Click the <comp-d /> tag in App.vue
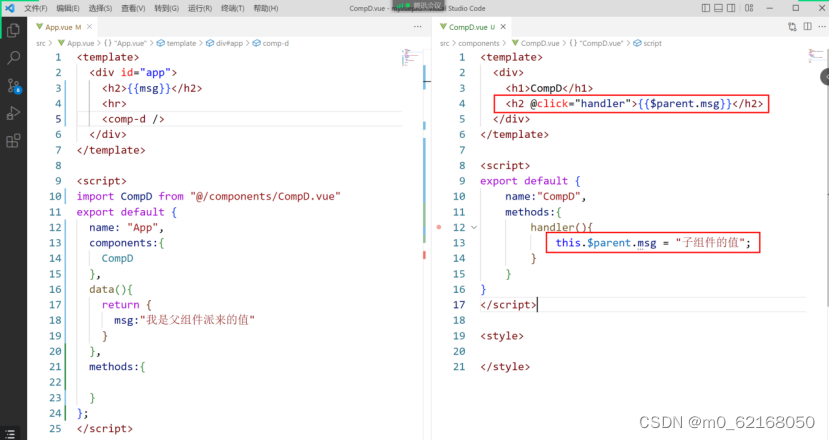830x440 pixels. 133,119
